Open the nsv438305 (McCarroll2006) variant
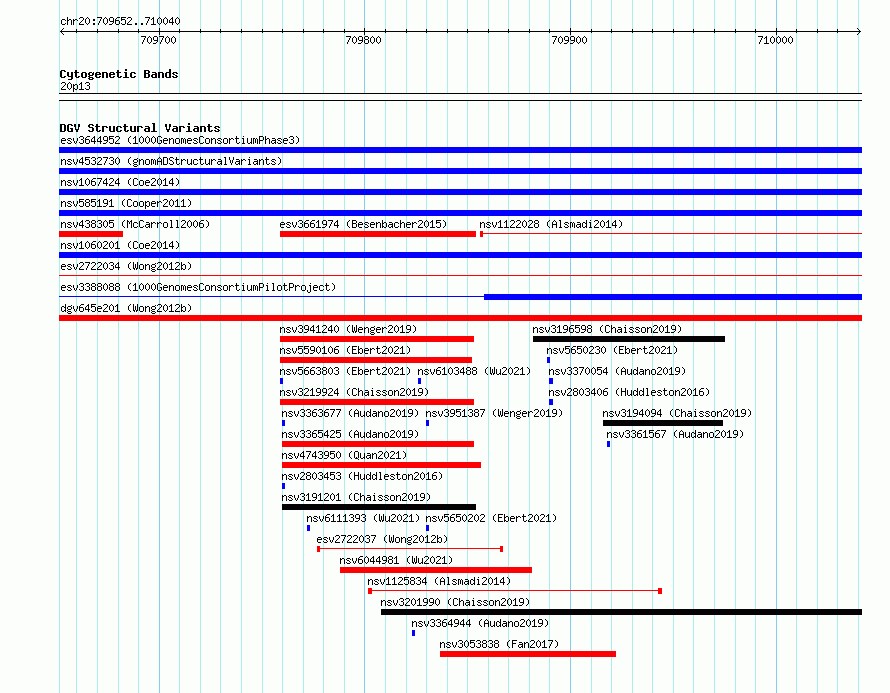This screenshot has width=890, height=693. (135, 224)
